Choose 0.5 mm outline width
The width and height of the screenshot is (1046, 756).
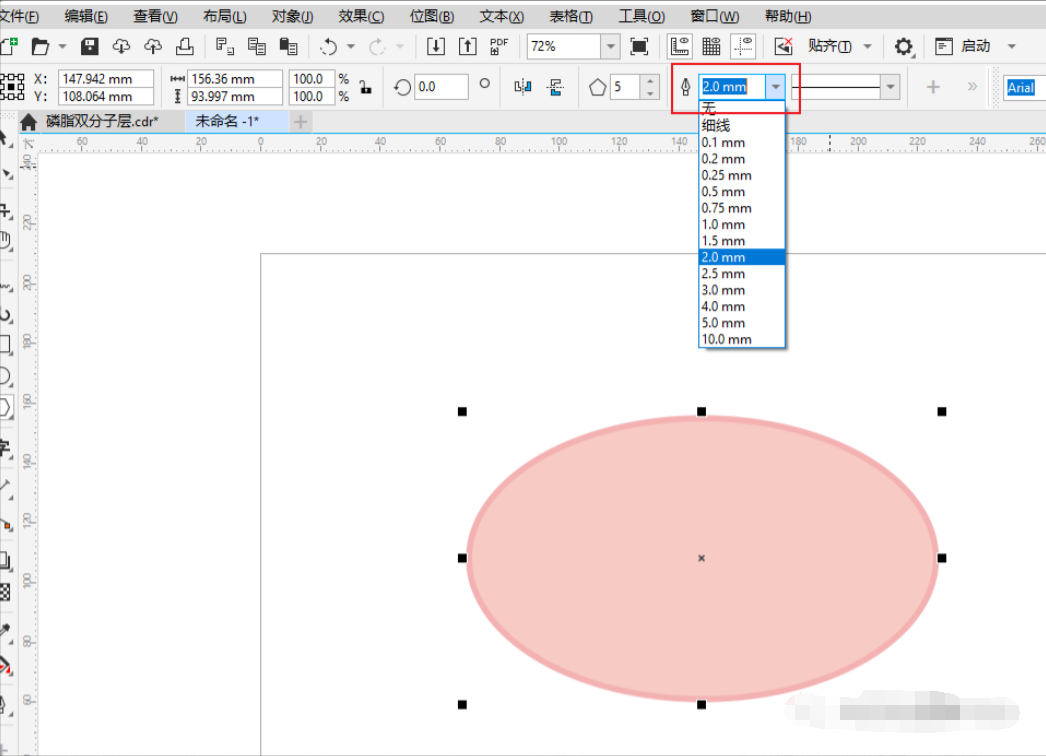pos(742,192)
